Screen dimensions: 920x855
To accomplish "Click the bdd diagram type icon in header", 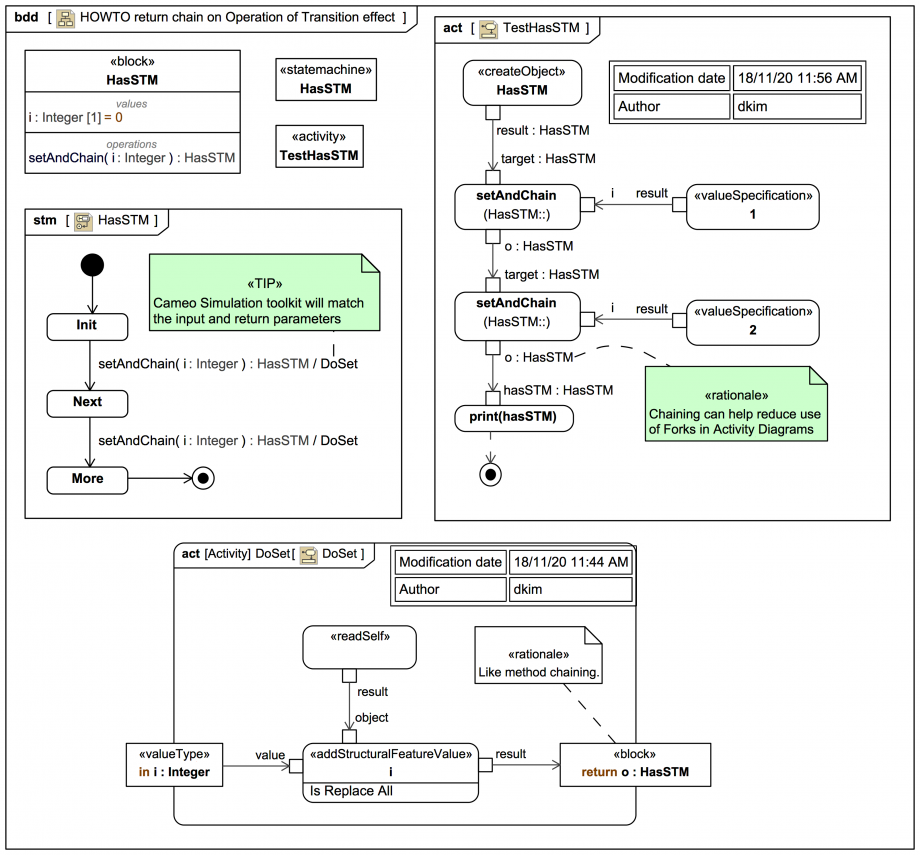I will pyautogui.click(x=65, y=18).
